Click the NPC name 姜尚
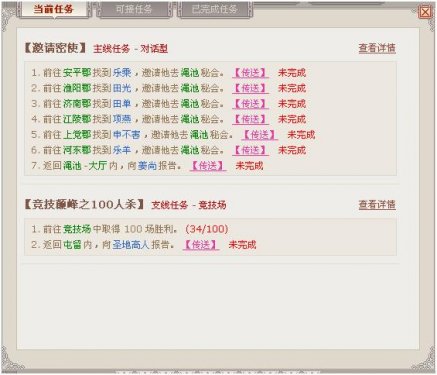This screenshot has width=437, height=375. tap(147, 166)
